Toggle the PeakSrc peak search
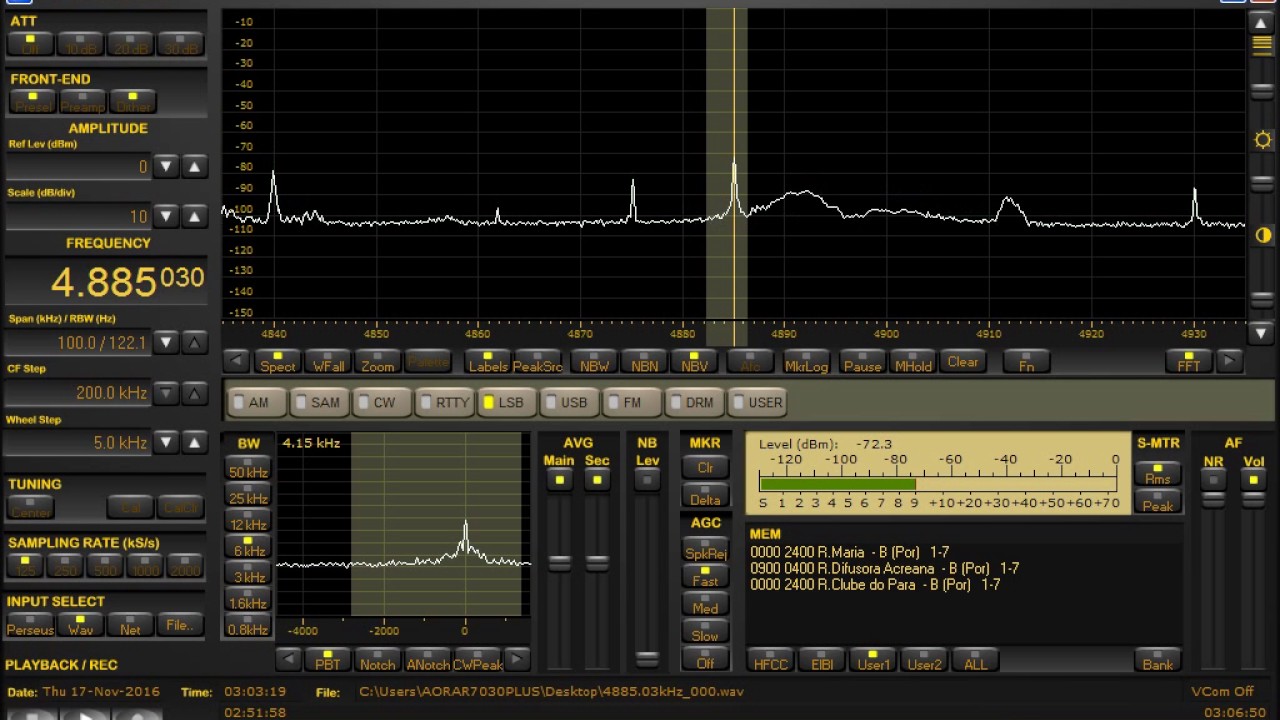Screen dimensions: 1280x720 [538, 362]
